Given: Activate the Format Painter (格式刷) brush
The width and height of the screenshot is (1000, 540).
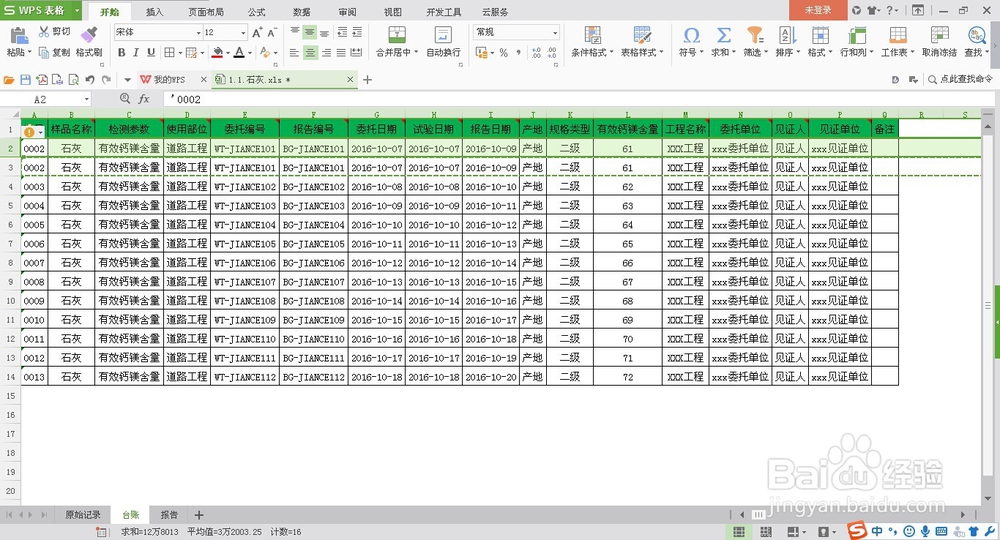Looking at the screenshot, I should [89, 34].
